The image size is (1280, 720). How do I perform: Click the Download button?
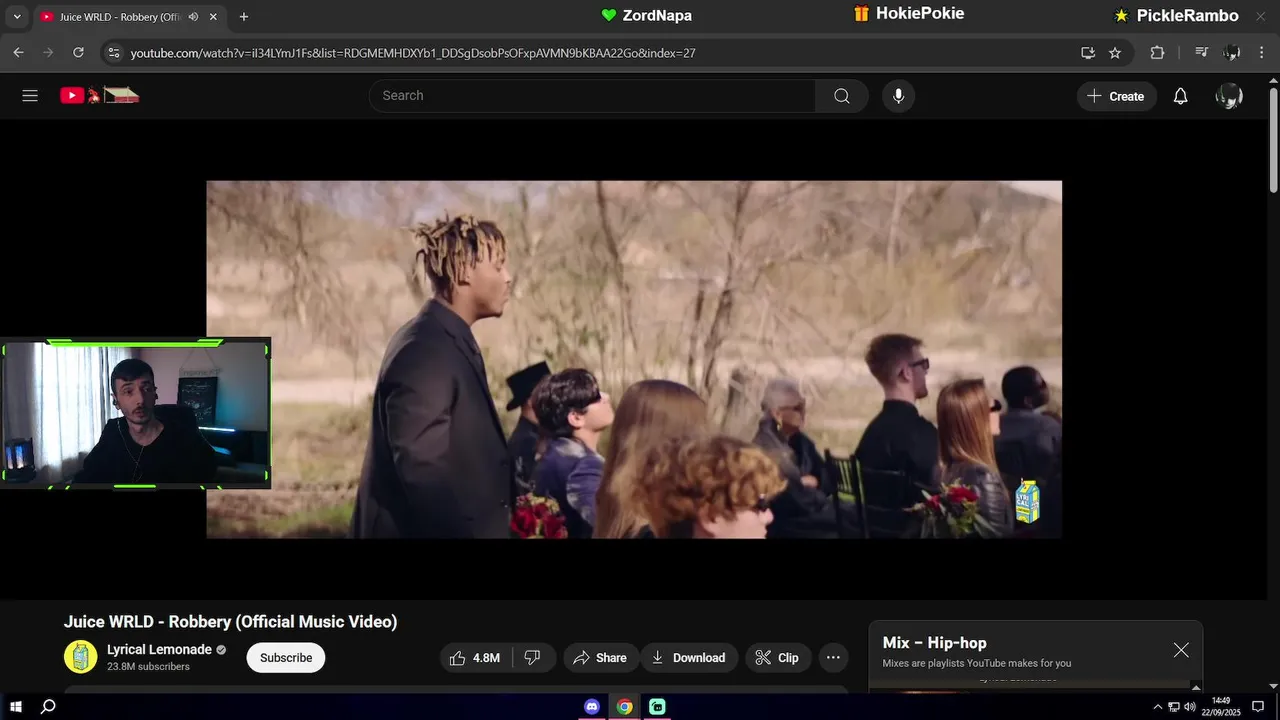pyautogui.click(x=688, y=657)
